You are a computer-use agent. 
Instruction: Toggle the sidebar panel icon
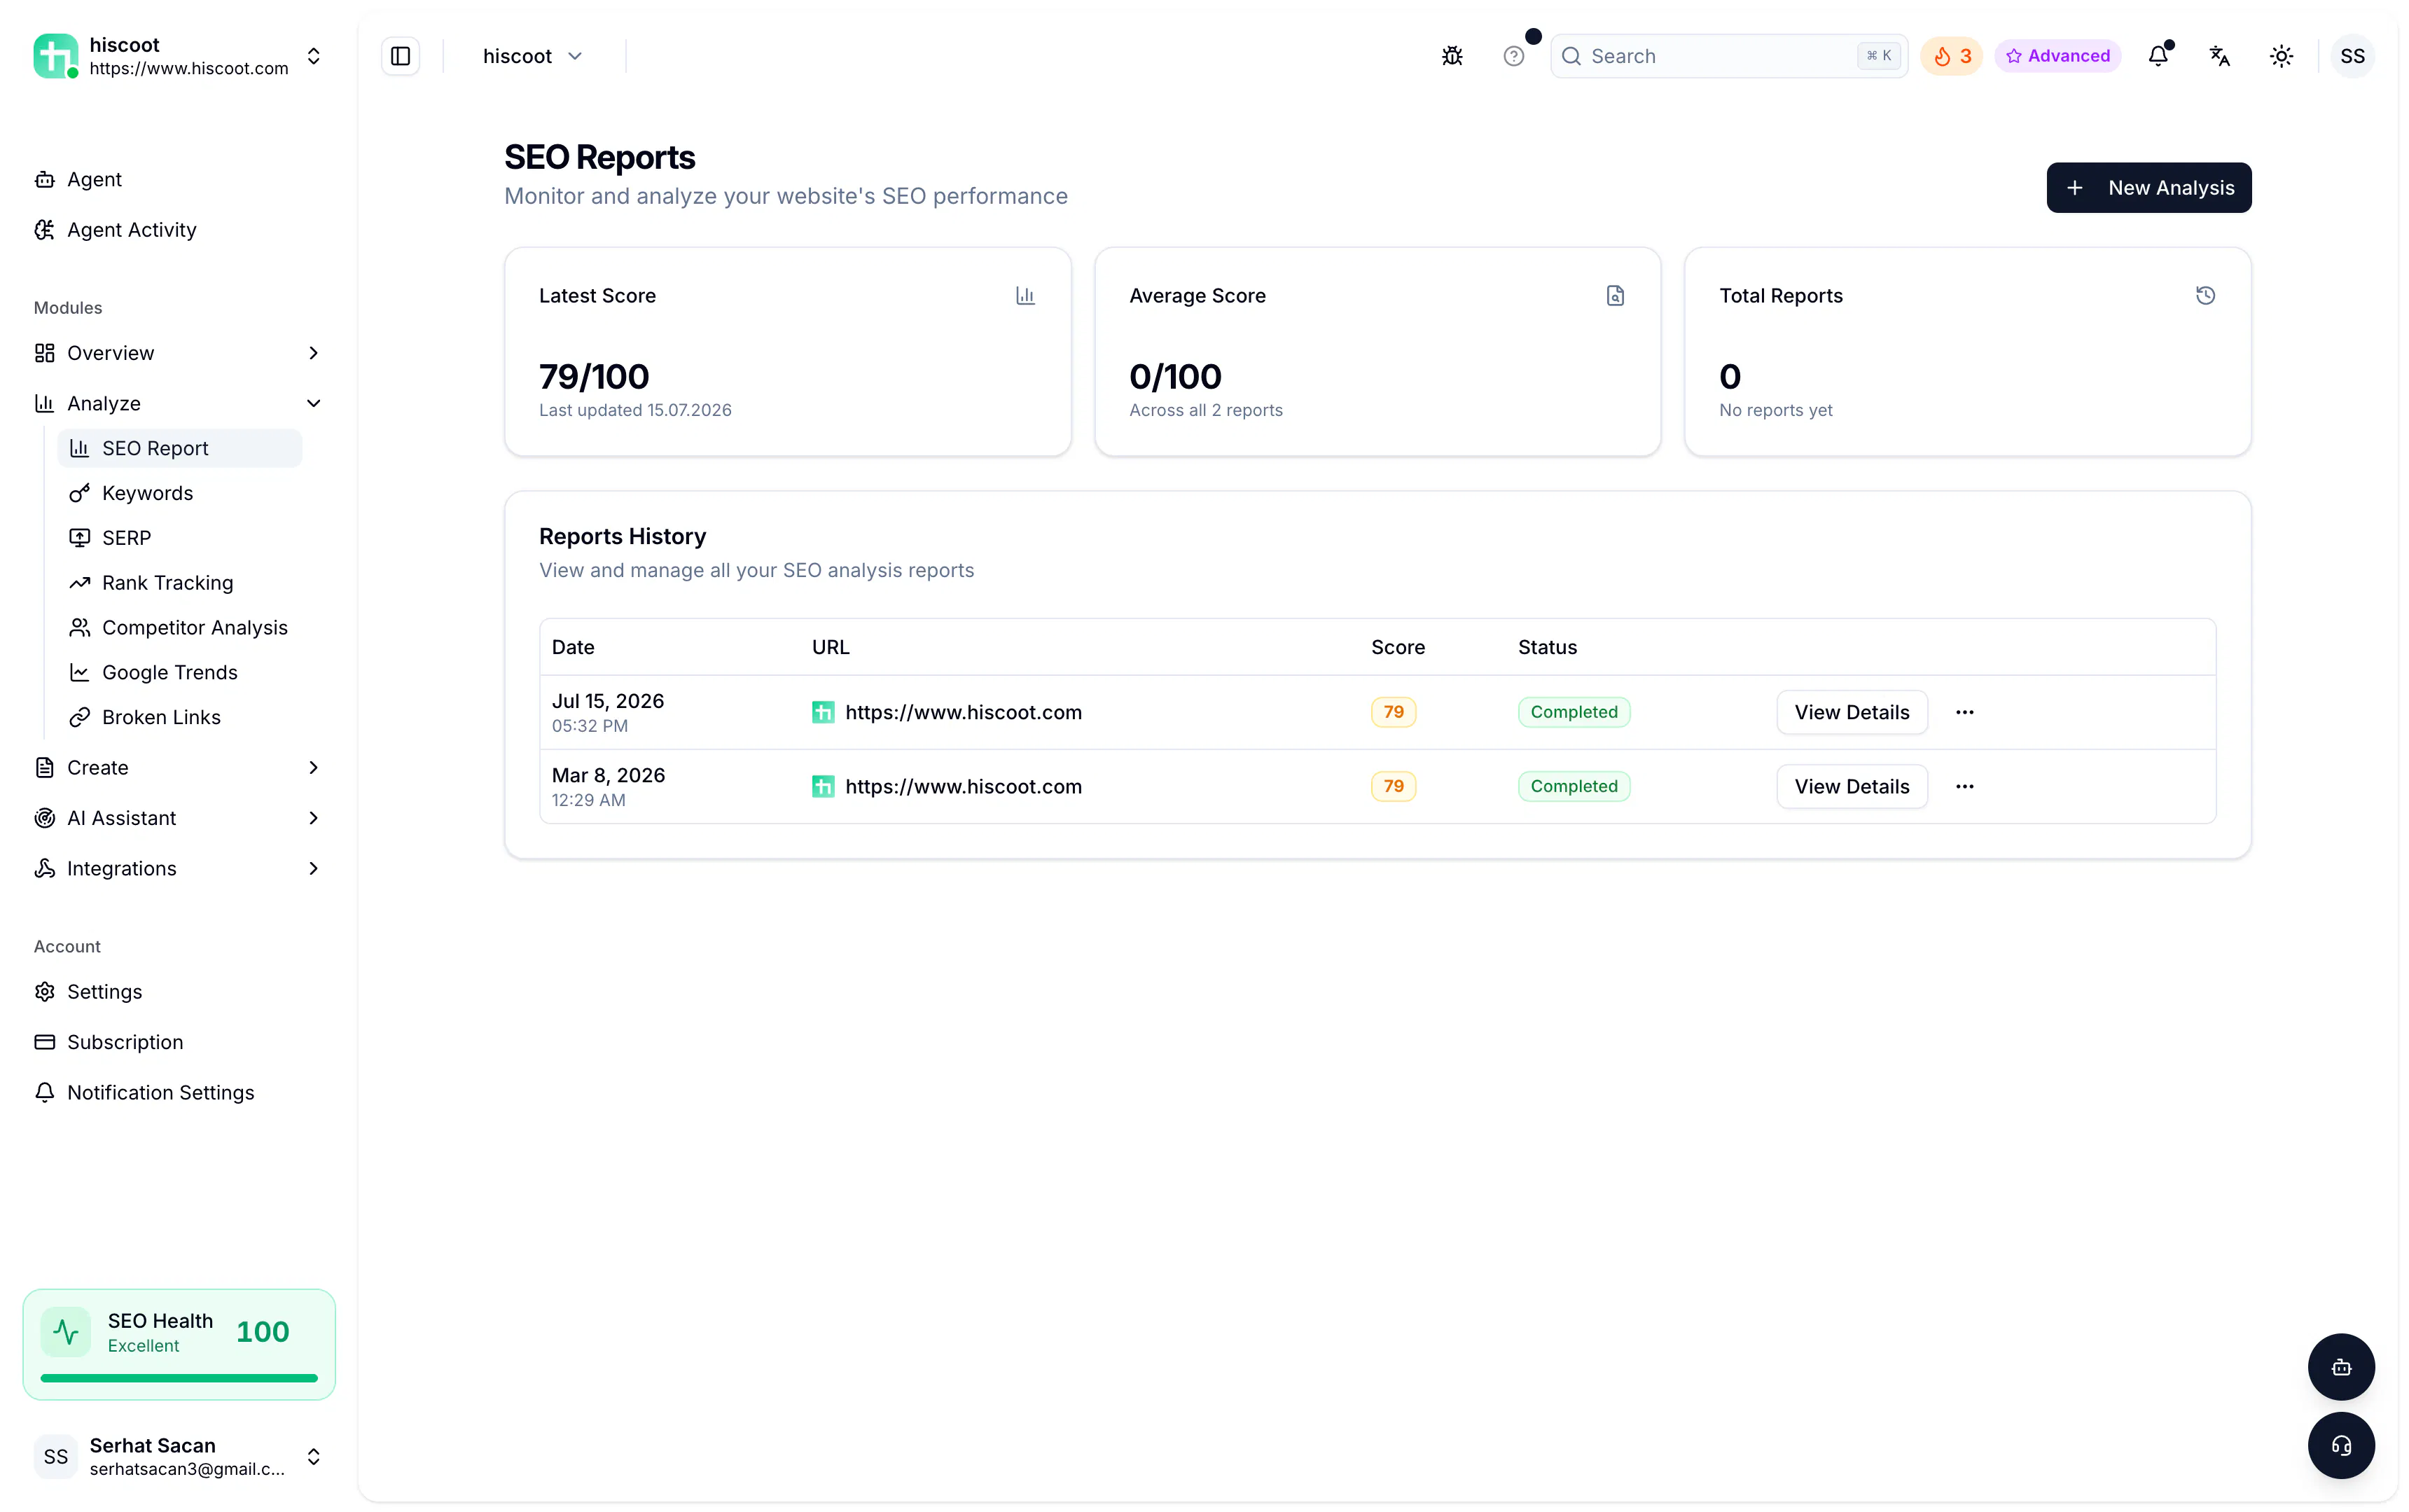pyautogui.click(x=400, y=56)
